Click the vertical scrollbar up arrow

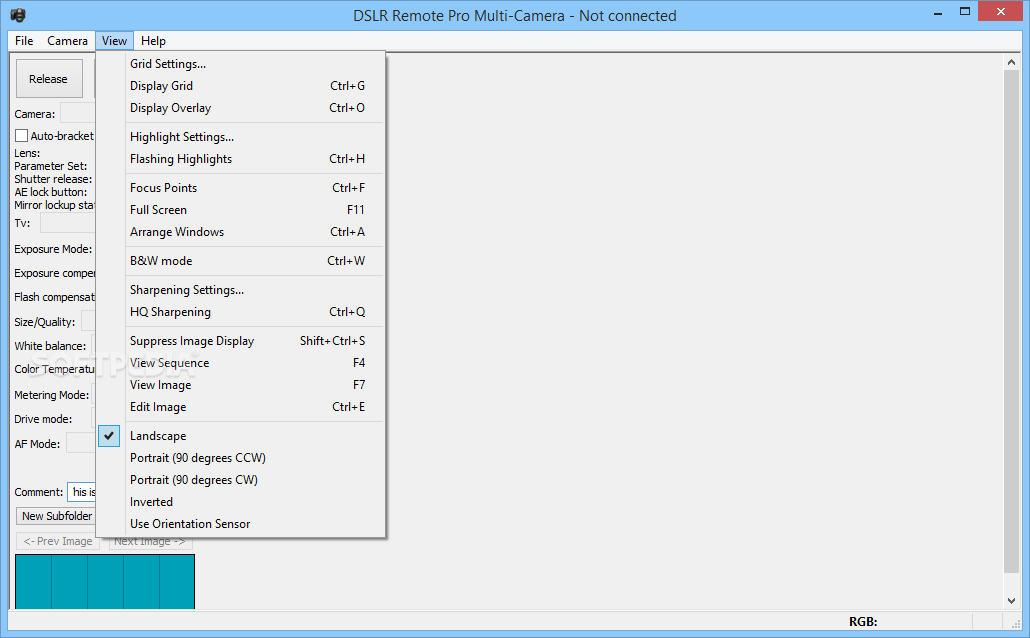point(1012,62)
